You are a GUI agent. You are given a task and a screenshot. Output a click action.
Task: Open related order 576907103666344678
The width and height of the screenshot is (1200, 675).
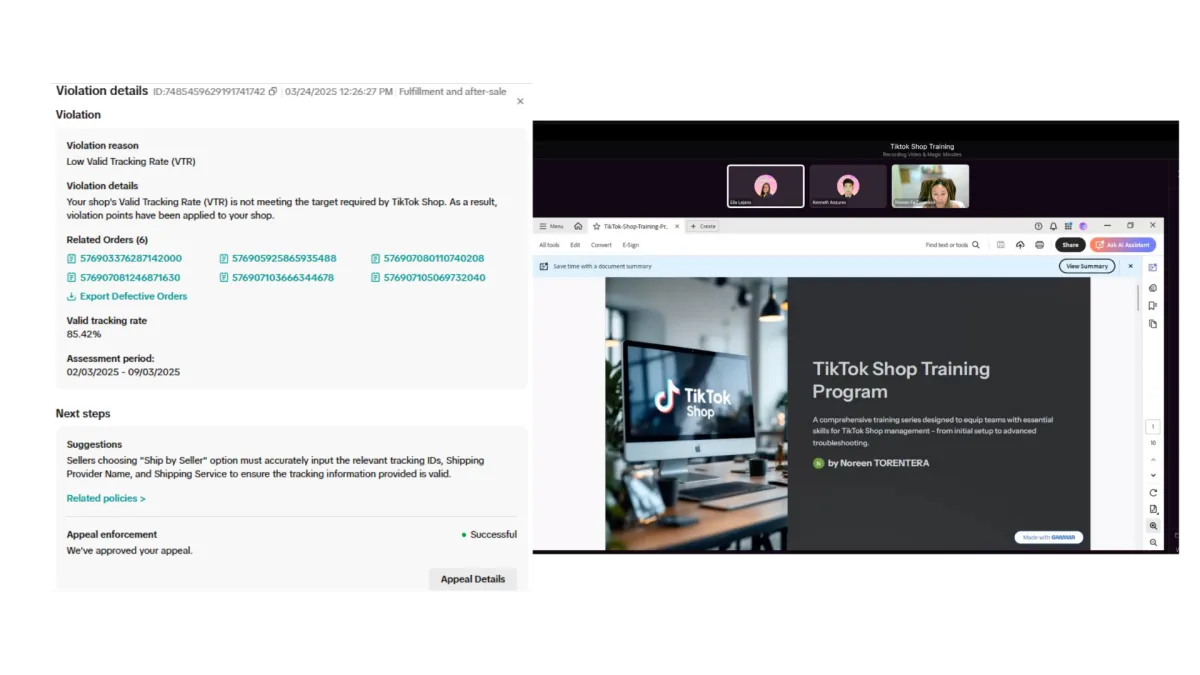277,278
